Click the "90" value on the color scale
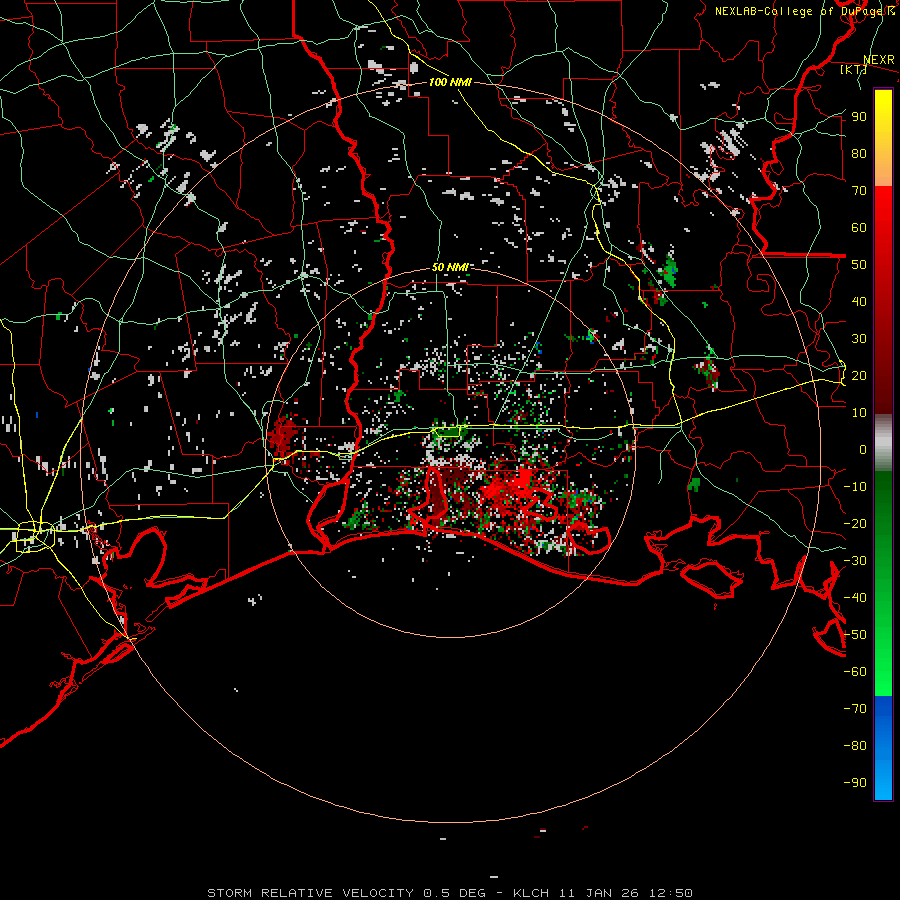This screenshot has height=900, width=900. (859, 117)
